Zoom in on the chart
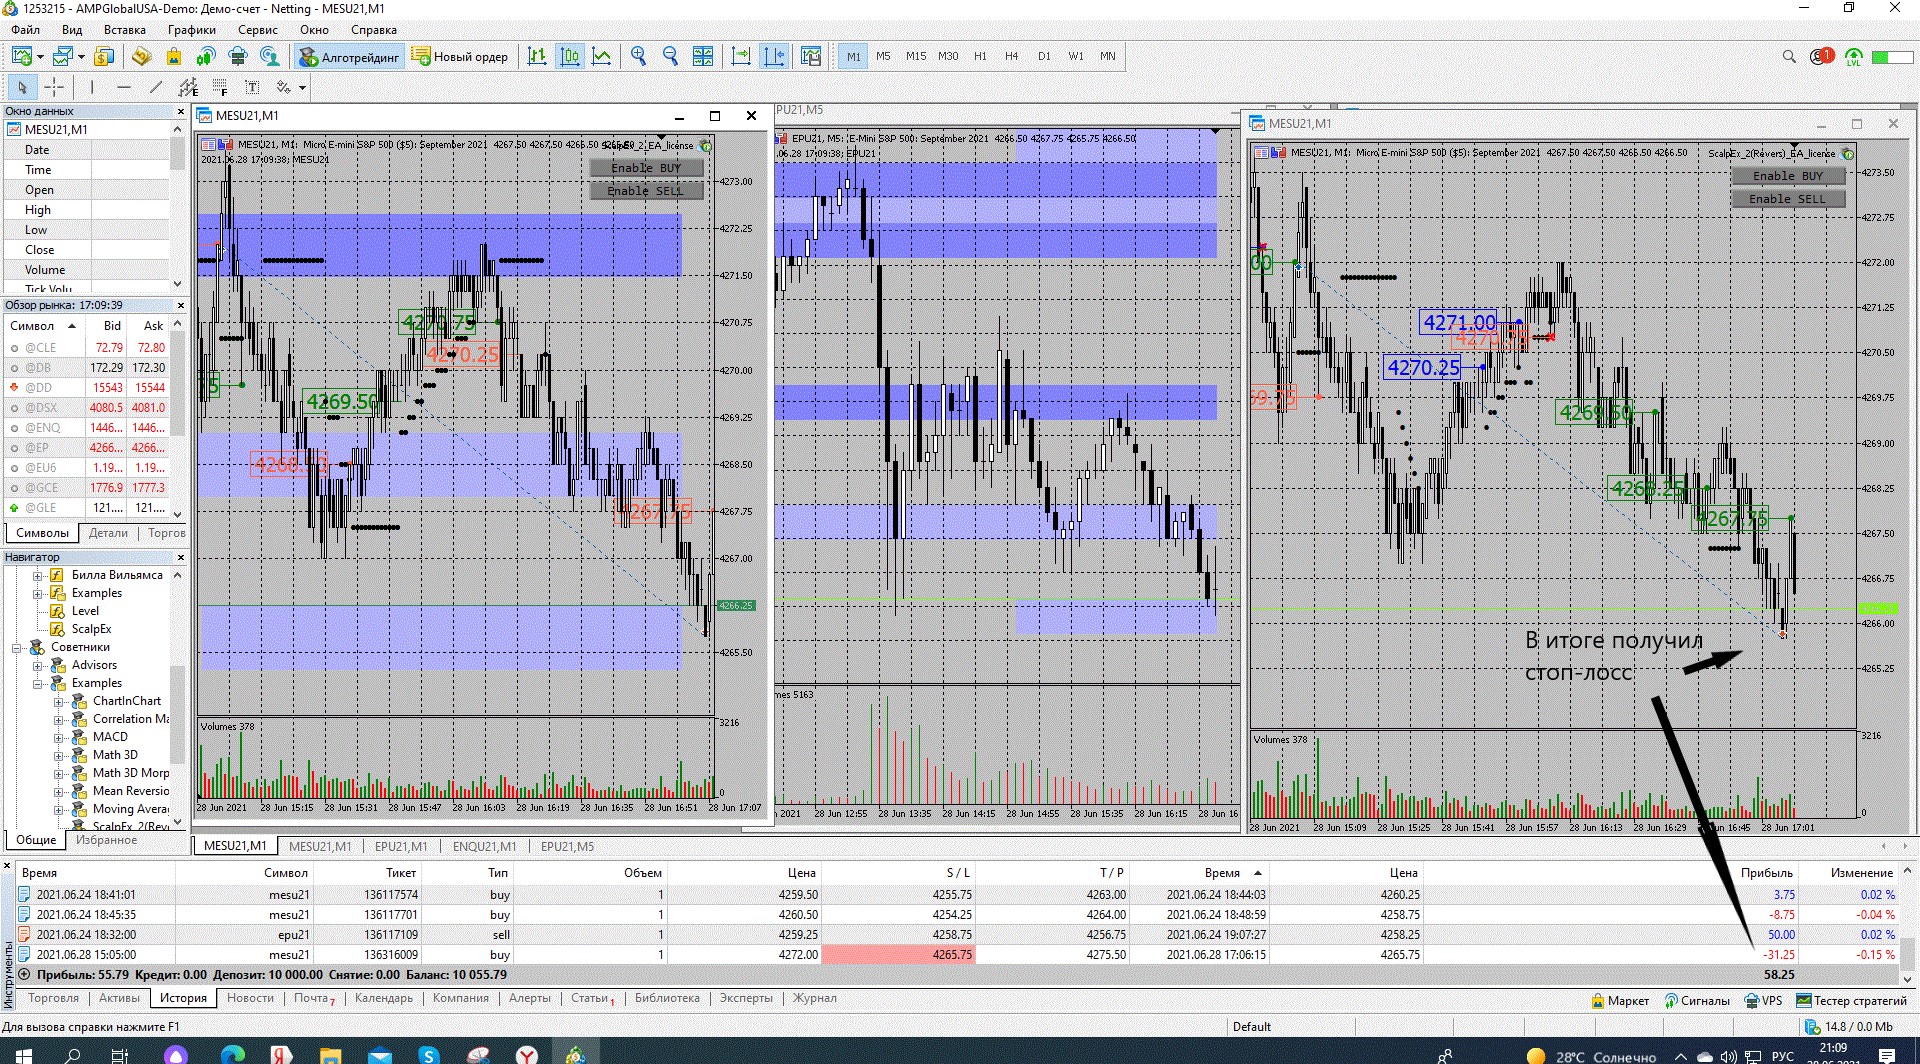This screenshot has height=1064, width=1920. 638,56
